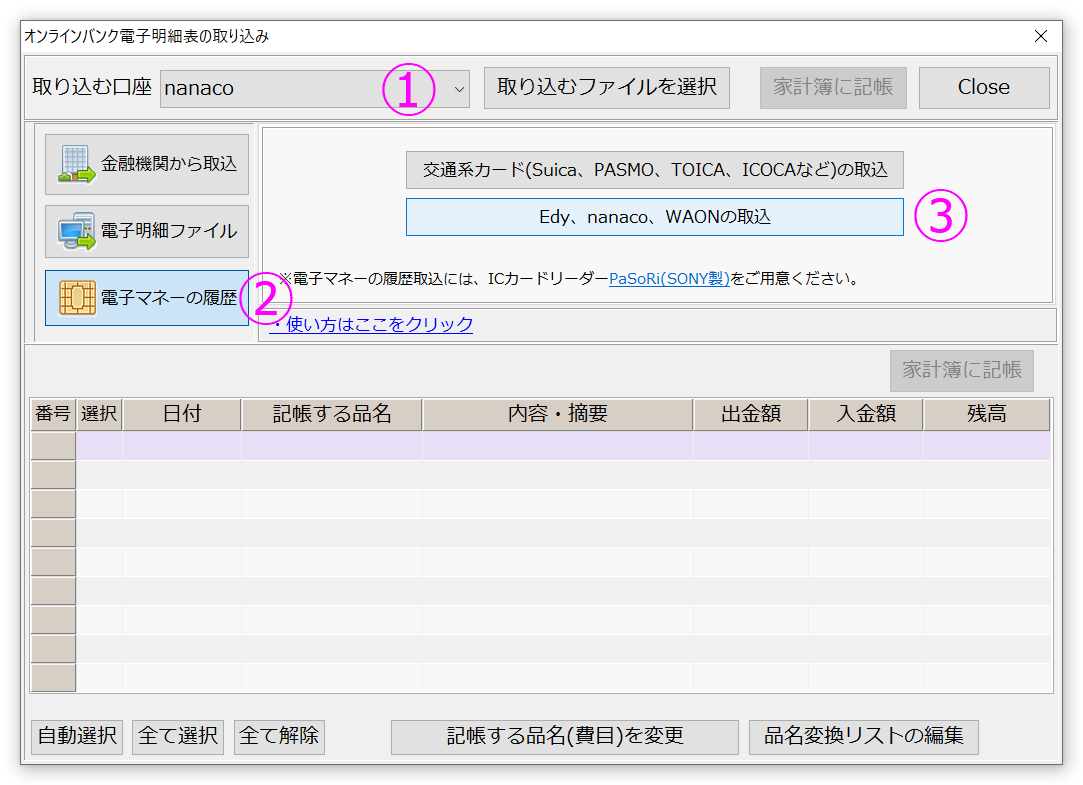Select all rows with 全て選択

pyautogui.click(x=177, y=737)
